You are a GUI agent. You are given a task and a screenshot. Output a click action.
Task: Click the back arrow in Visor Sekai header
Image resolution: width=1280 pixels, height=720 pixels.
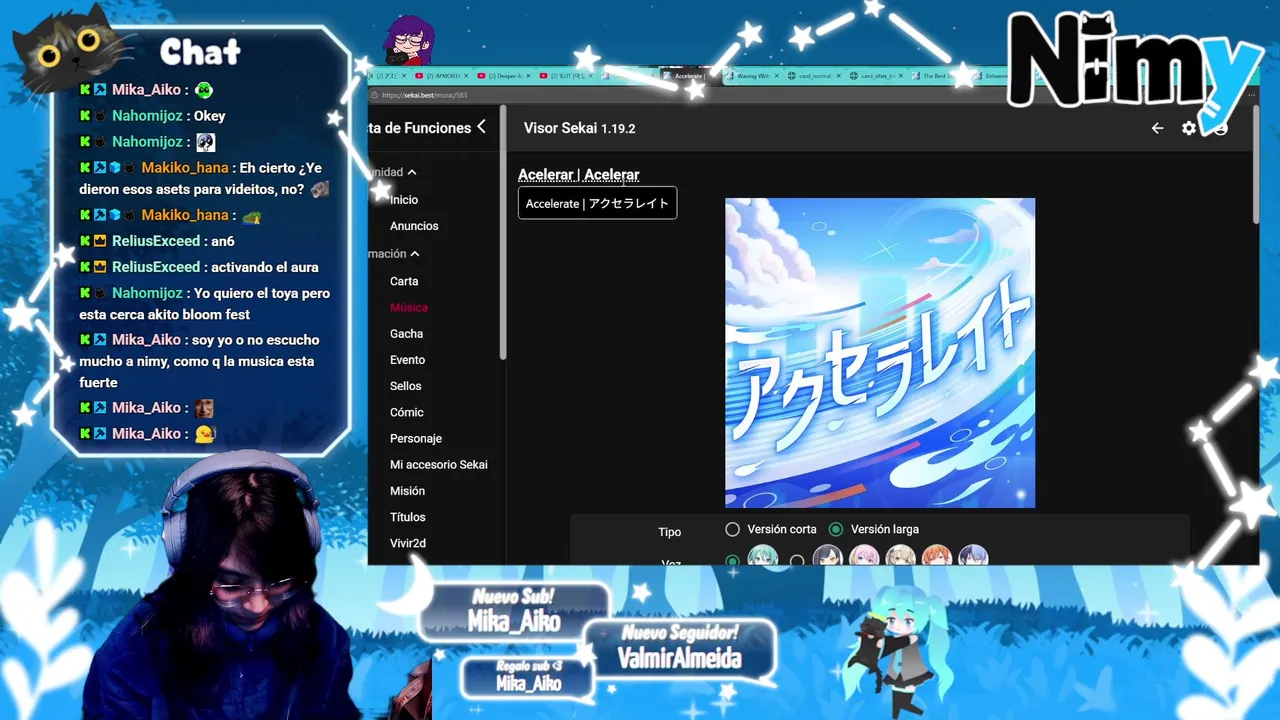1157,128
